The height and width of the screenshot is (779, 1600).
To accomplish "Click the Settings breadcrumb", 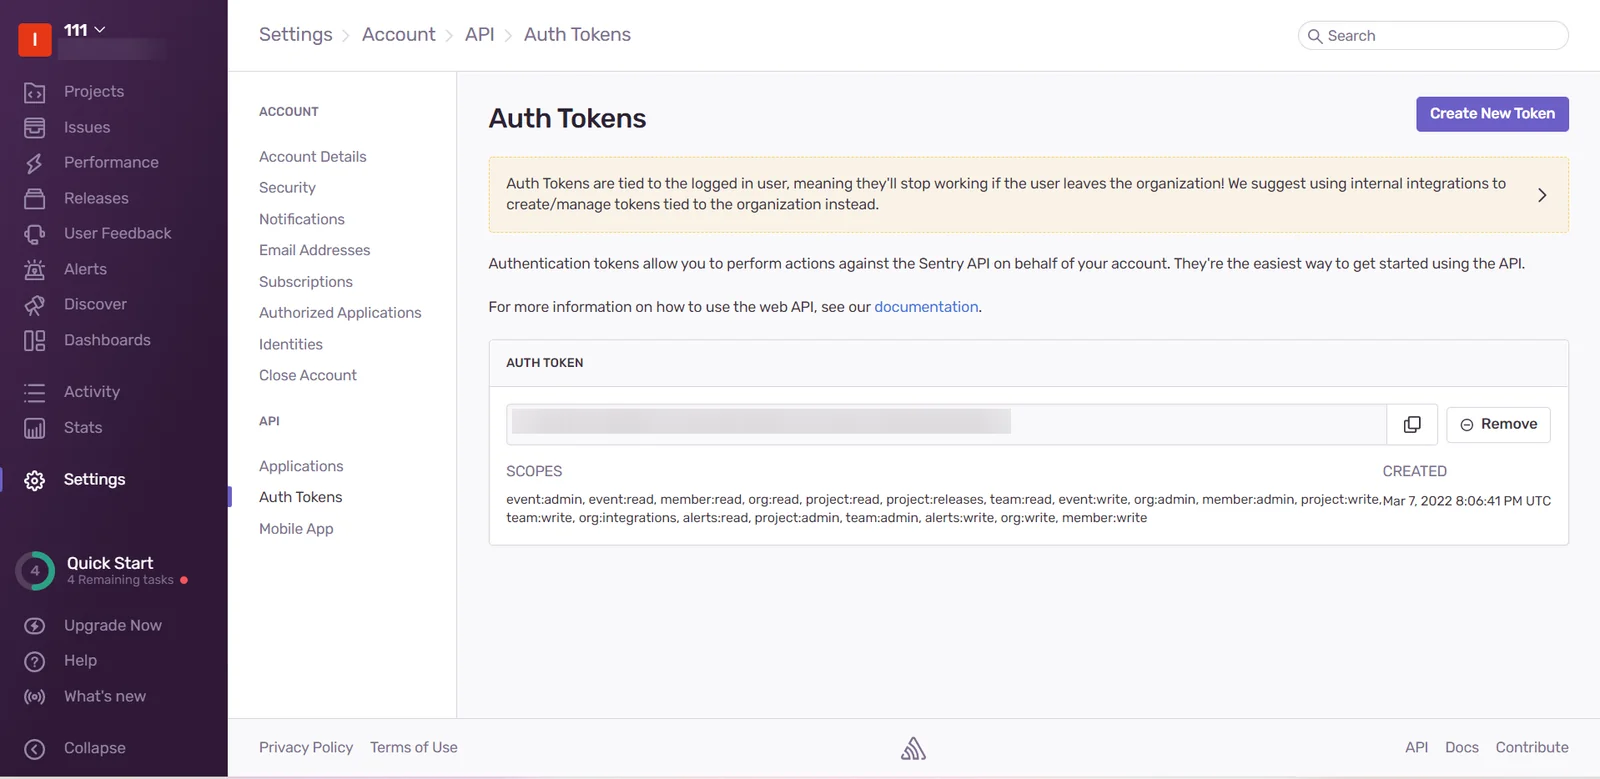I will pos(295,34).
